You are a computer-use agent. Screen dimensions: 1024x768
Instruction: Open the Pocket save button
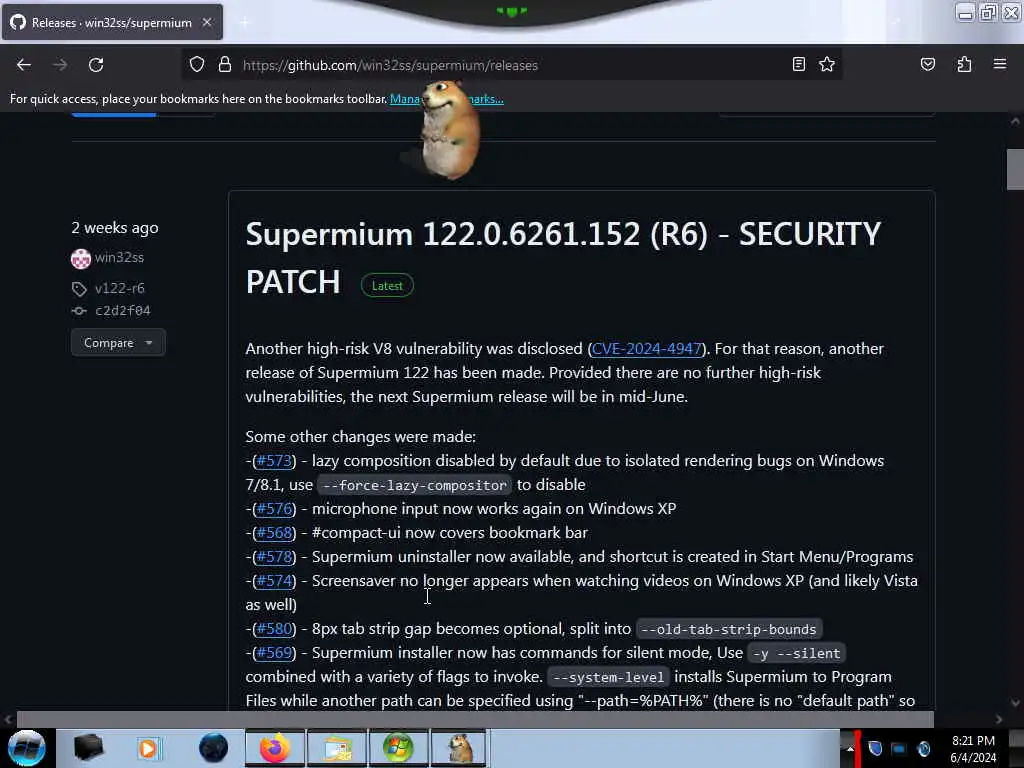click(927, 64)
